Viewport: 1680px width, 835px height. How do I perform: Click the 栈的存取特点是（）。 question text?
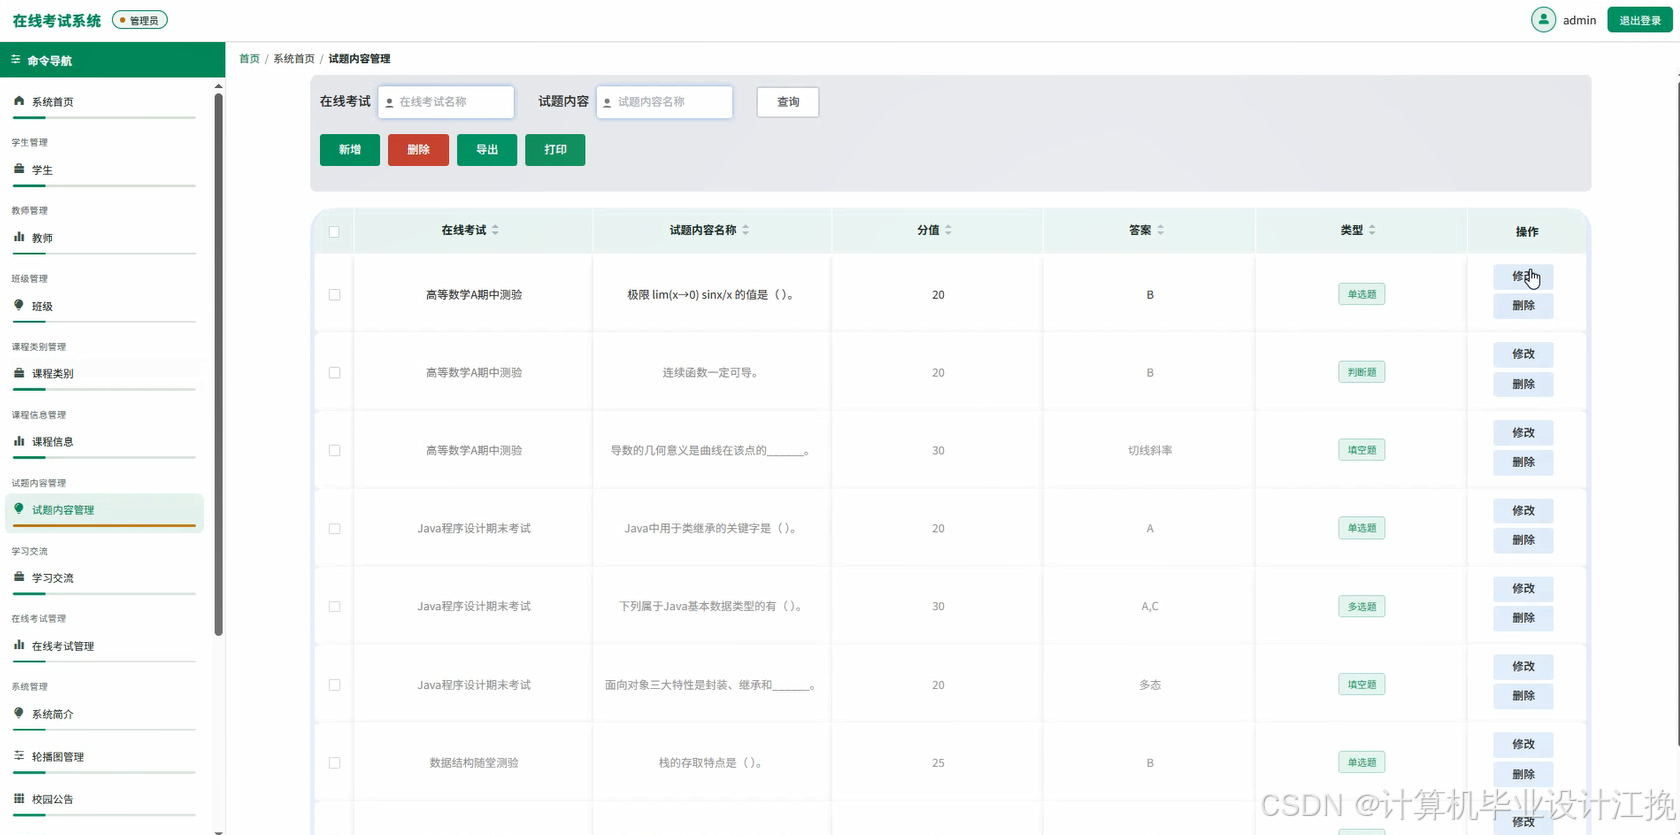click(x=713, y=763)
